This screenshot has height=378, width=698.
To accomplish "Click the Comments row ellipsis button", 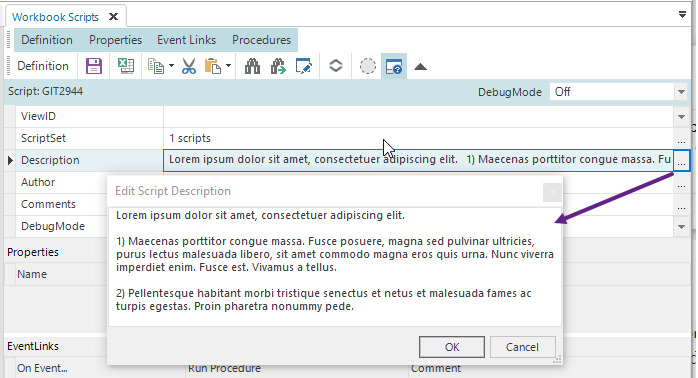I will 681,205.
